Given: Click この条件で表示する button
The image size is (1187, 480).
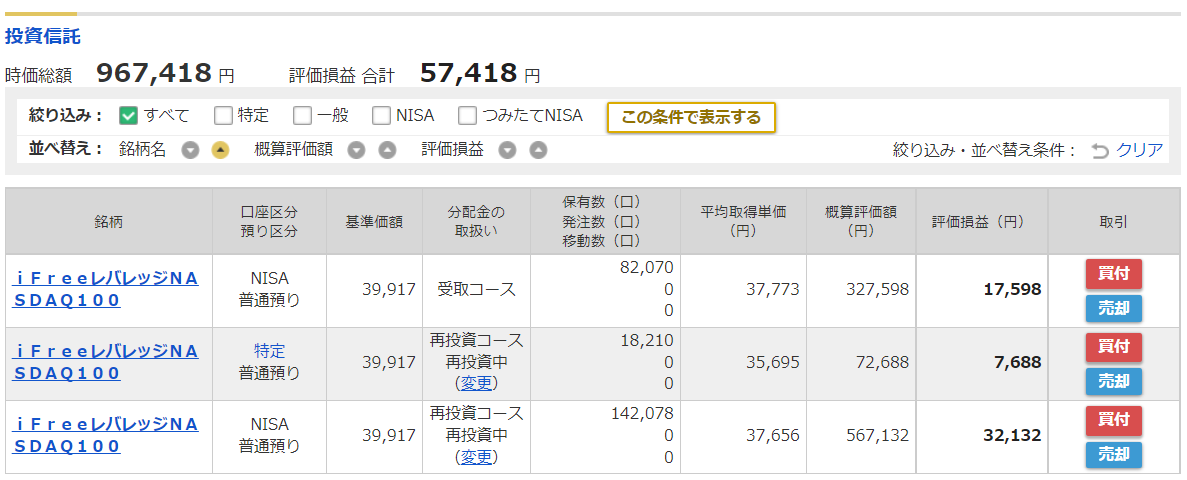Looking at the screenshot, I should [691, 117].
